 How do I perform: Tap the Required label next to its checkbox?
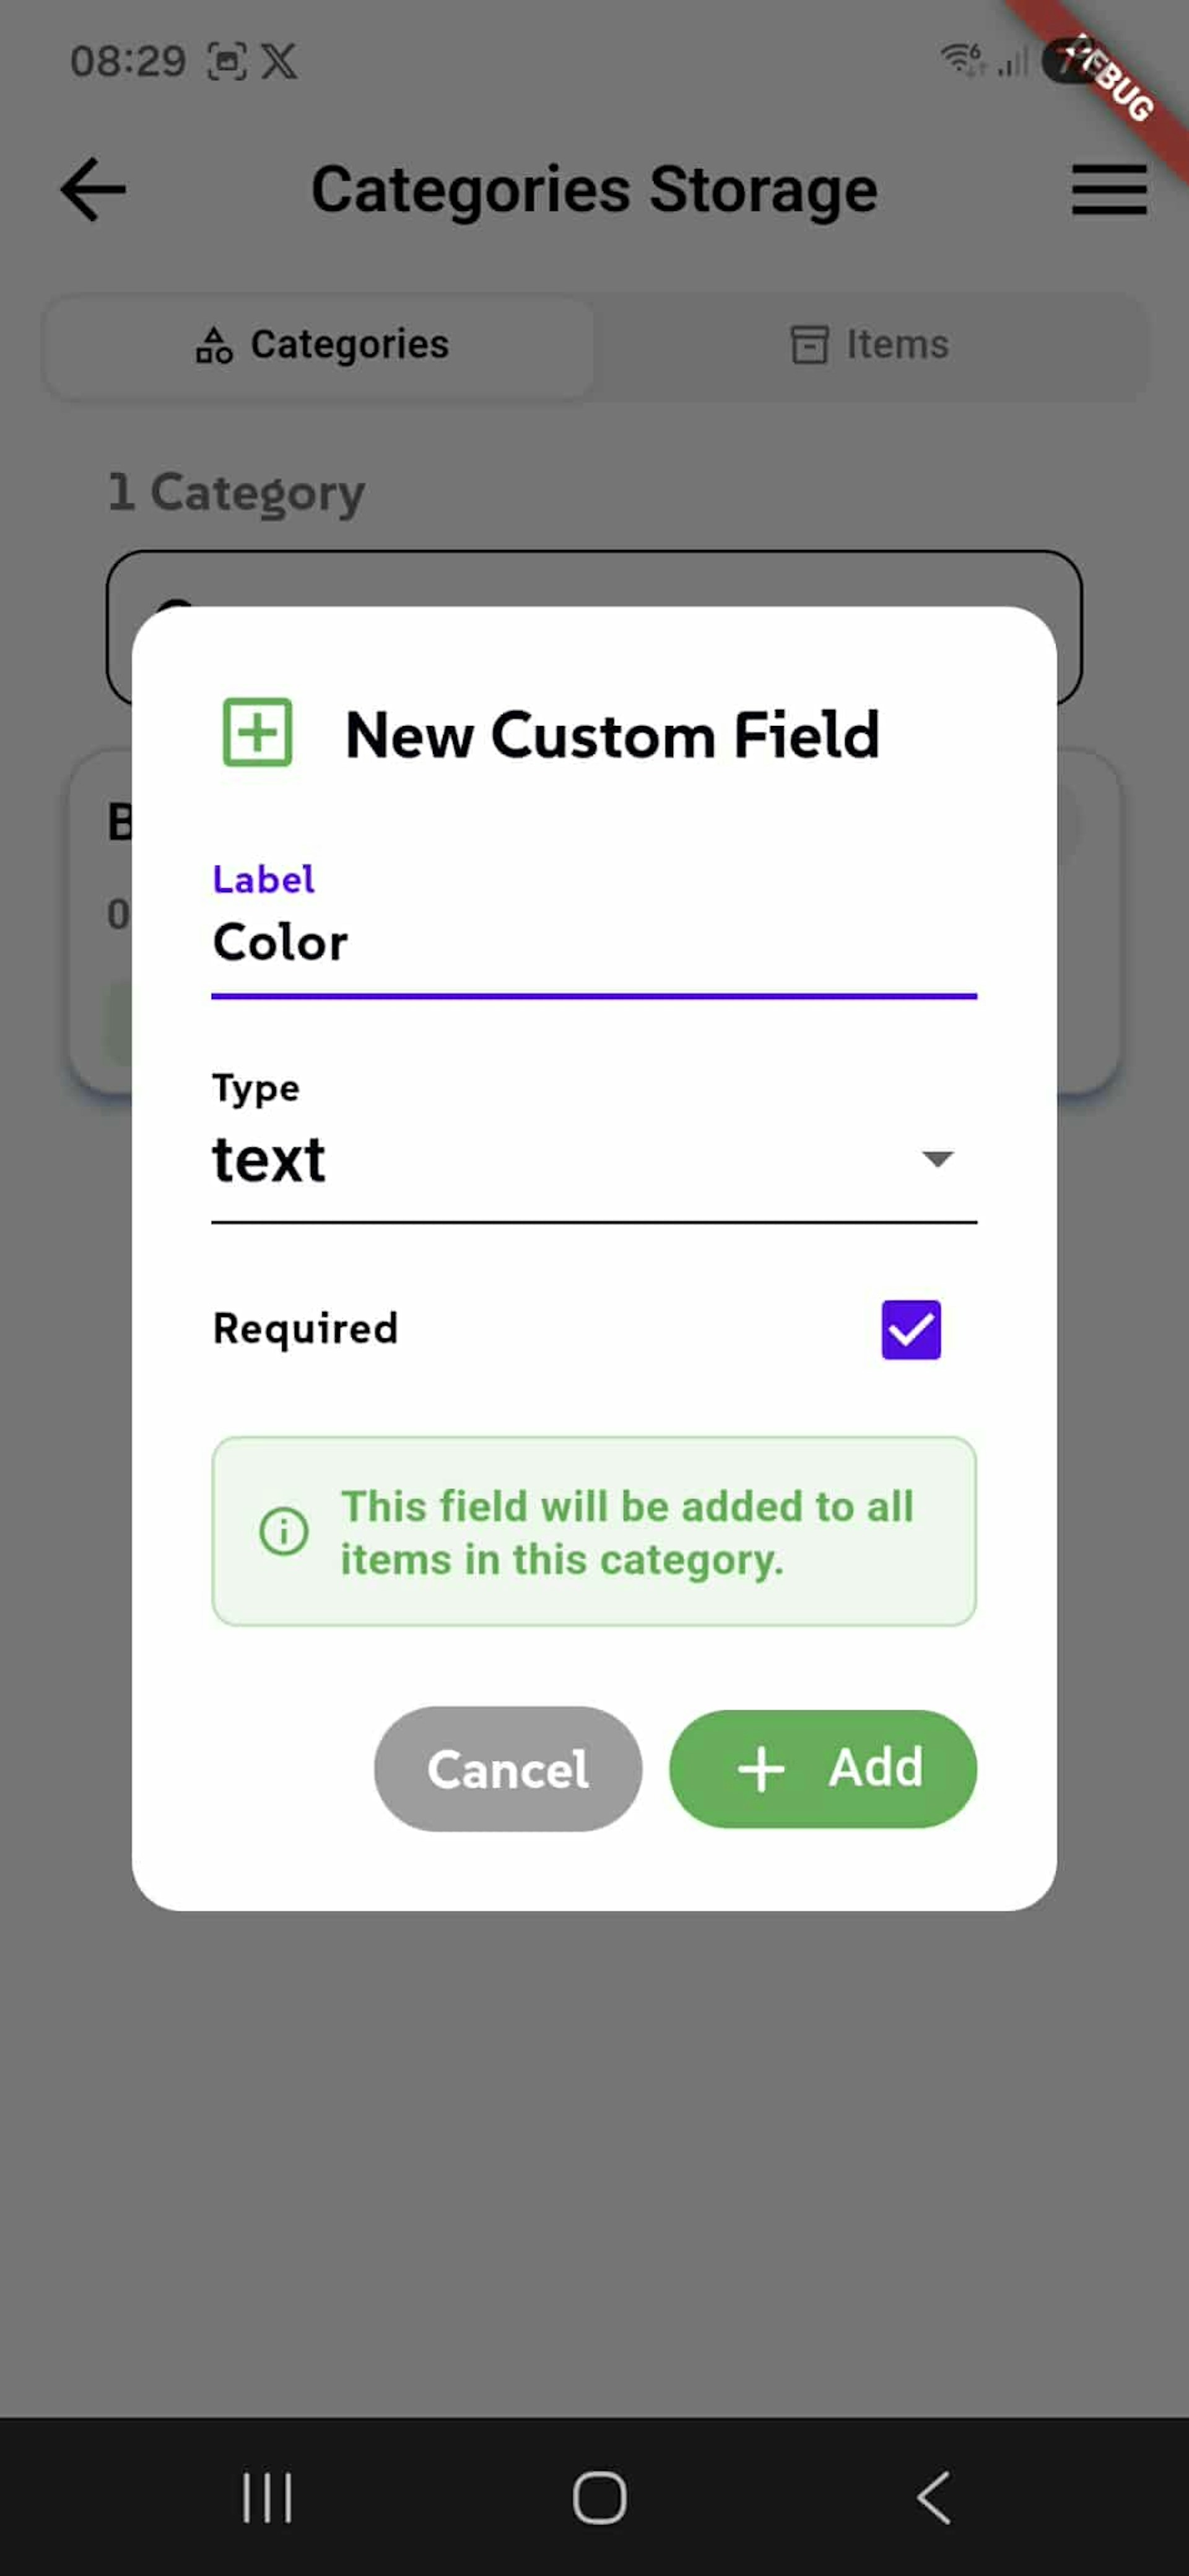(305, 1328)
